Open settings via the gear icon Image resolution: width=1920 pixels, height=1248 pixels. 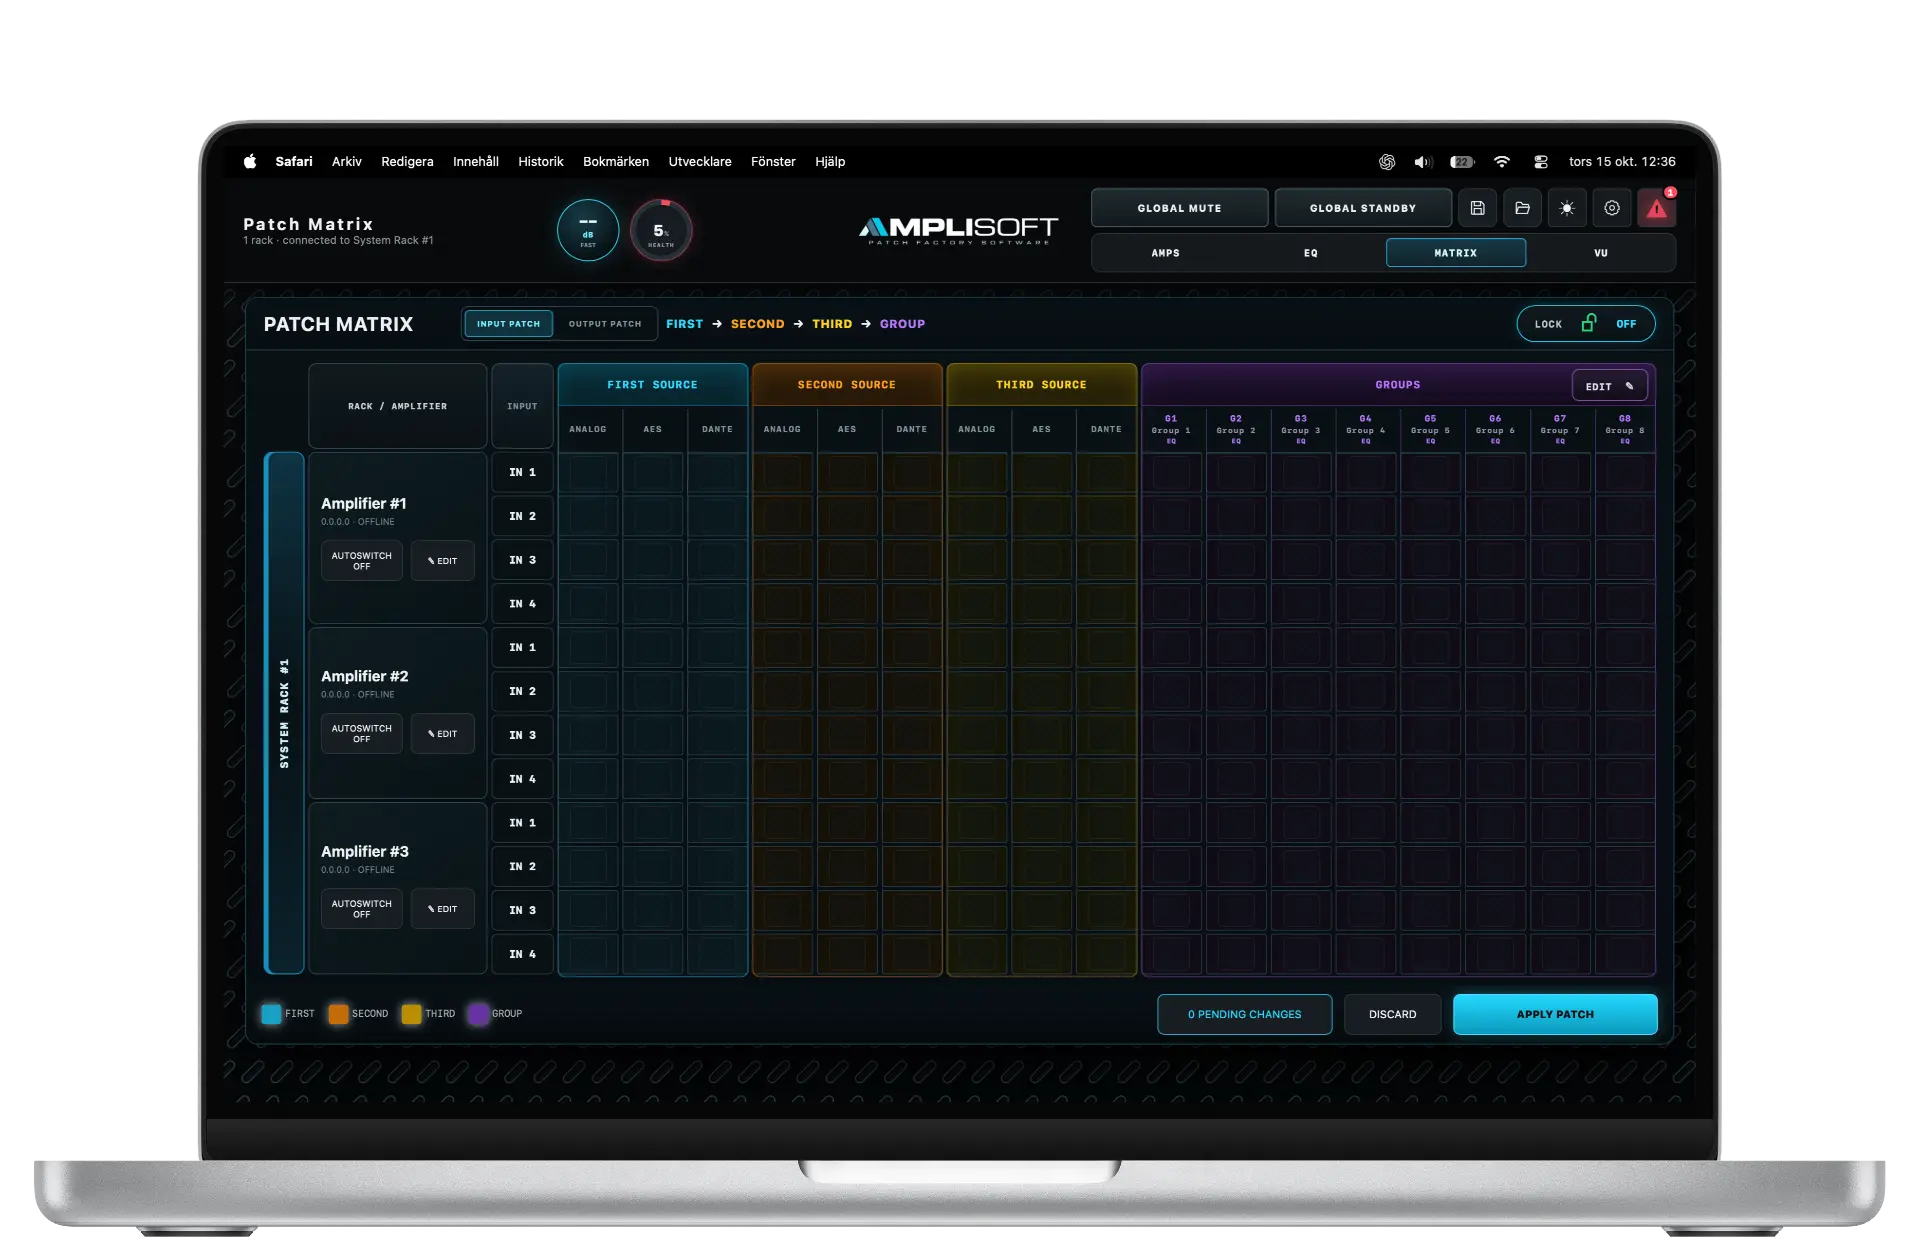1612,208
